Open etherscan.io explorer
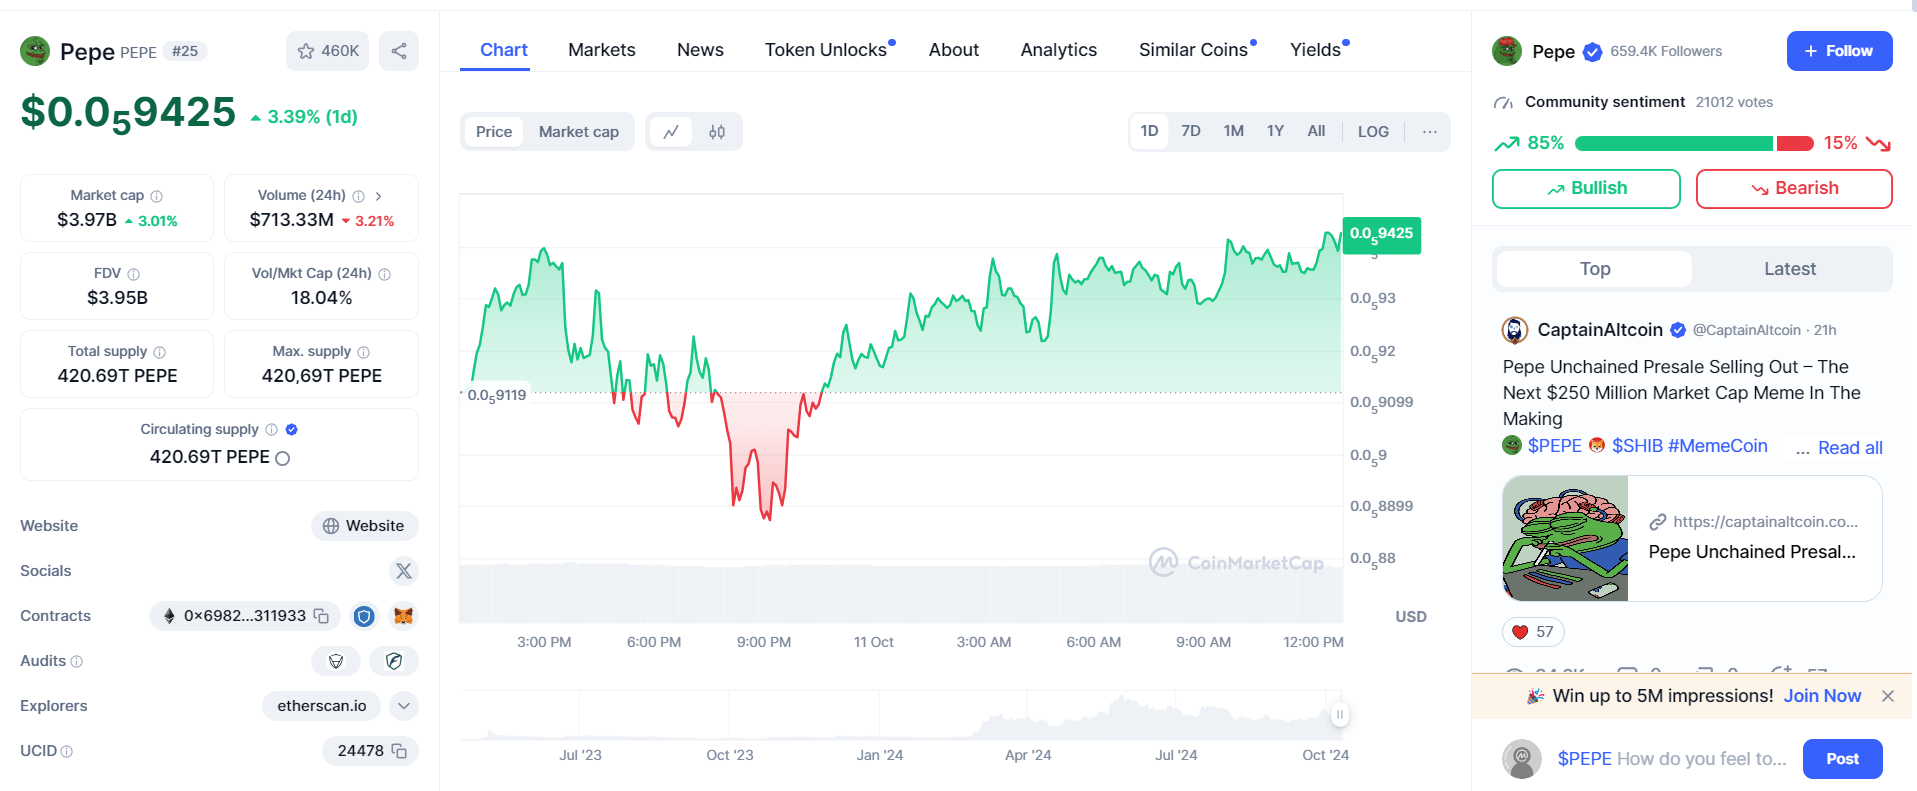The image size is (1917, 791). click(322, 706)
